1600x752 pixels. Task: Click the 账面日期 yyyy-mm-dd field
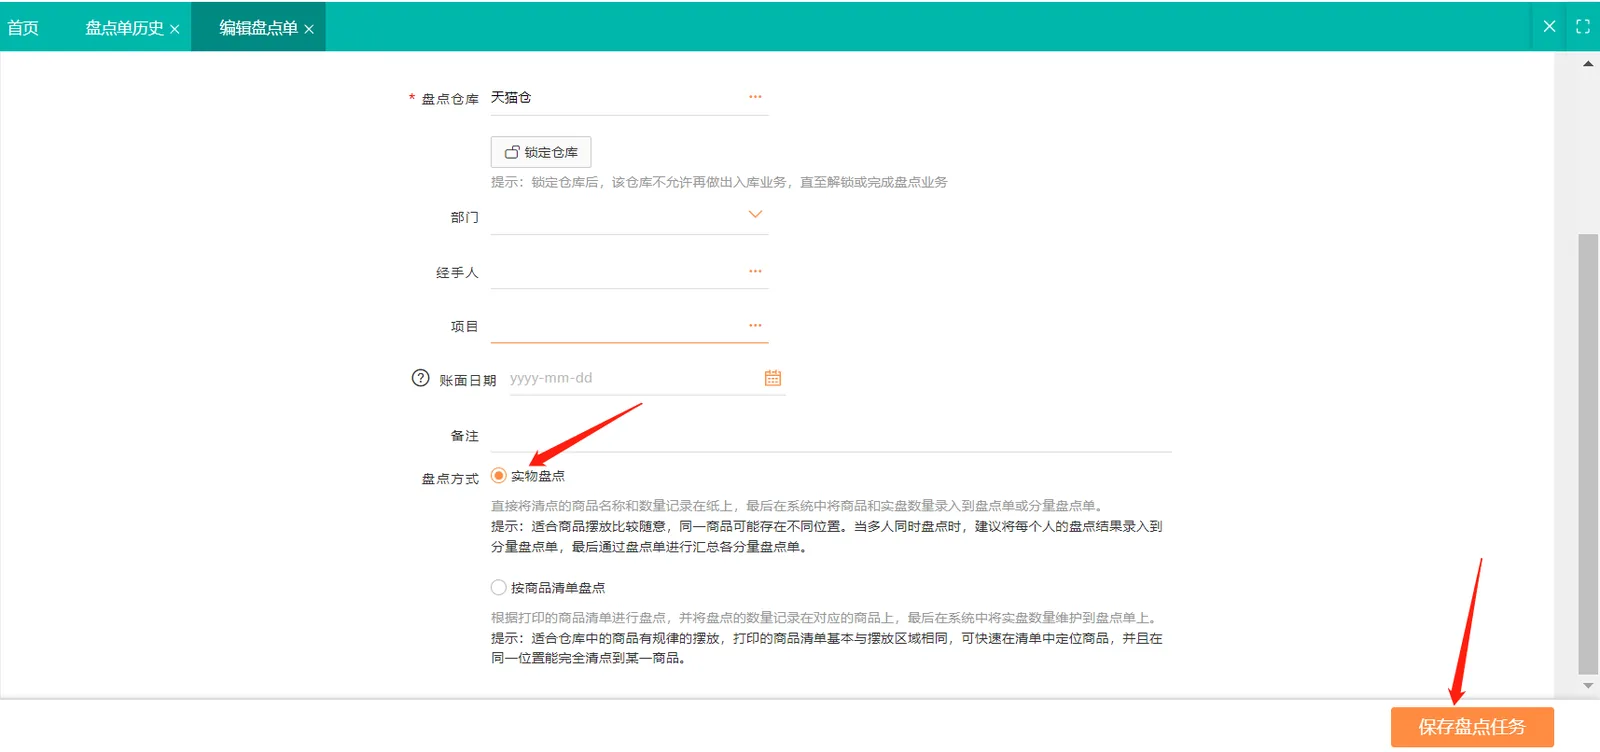[x=635, y=378]
